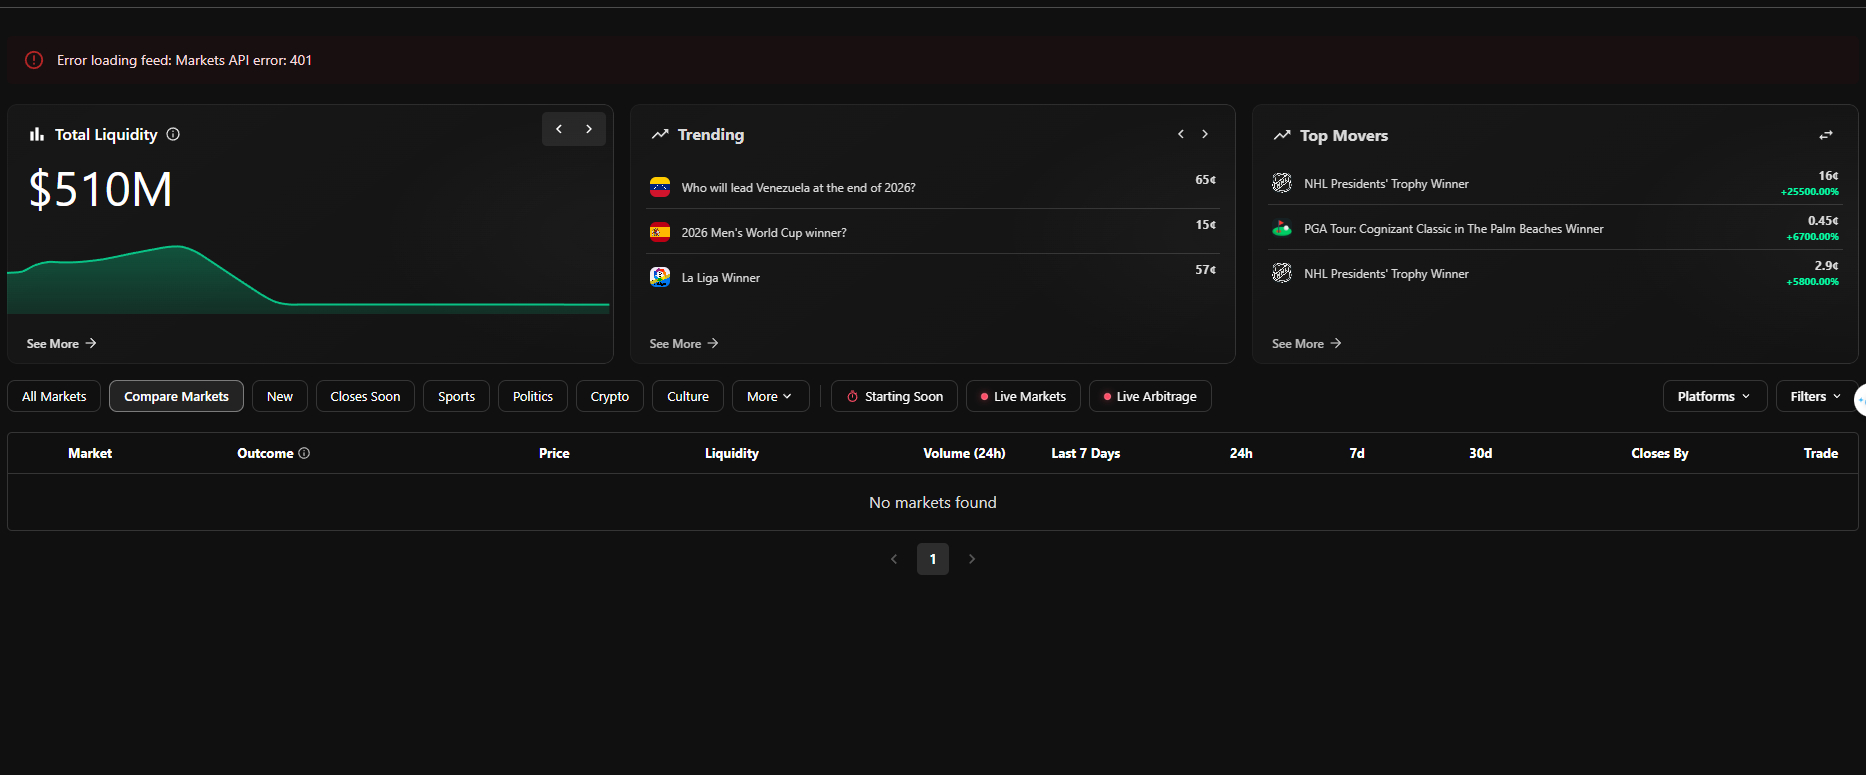This screenshot has height=775, width=1866.
Task: Open the Platforms dropdown
Action: coord(1714,397)
